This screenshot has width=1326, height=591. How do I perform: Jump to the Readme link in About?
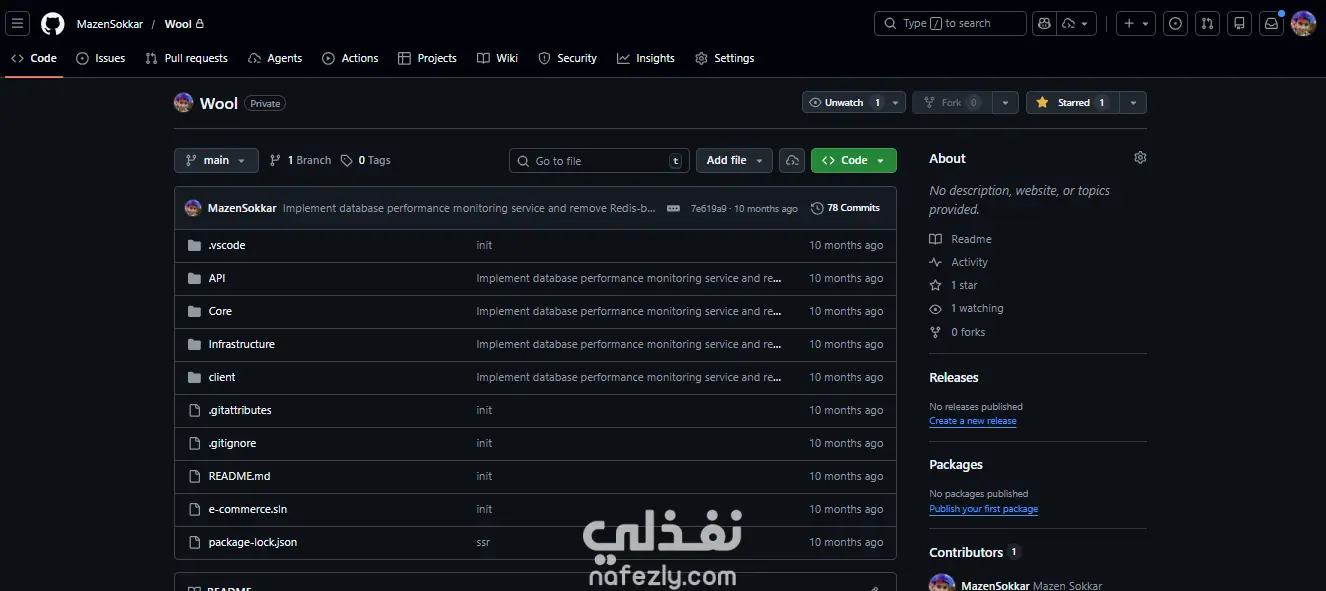pyautogui.click(x=961, y=239)
